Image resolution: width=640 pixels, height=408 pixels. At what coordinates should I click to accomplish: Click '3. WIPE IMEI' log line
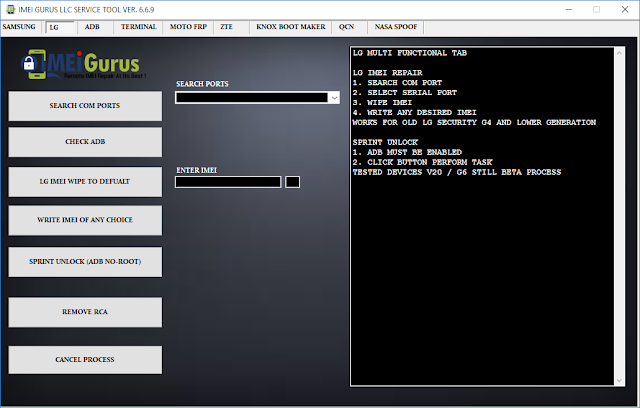pos(382,102)
